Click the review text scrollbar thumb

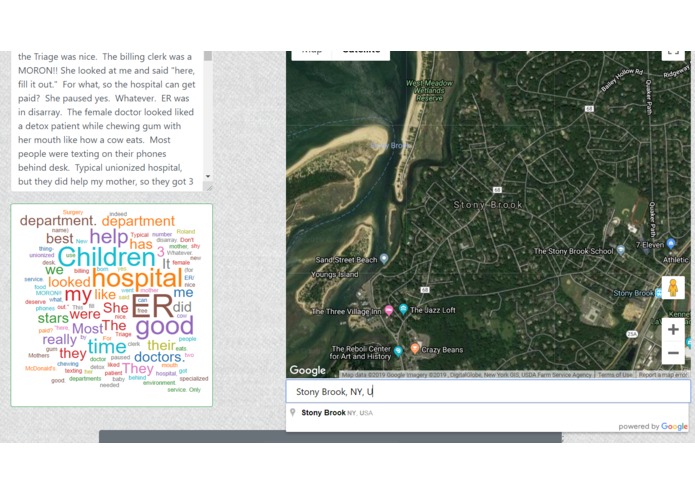click(x=207, y=56)
